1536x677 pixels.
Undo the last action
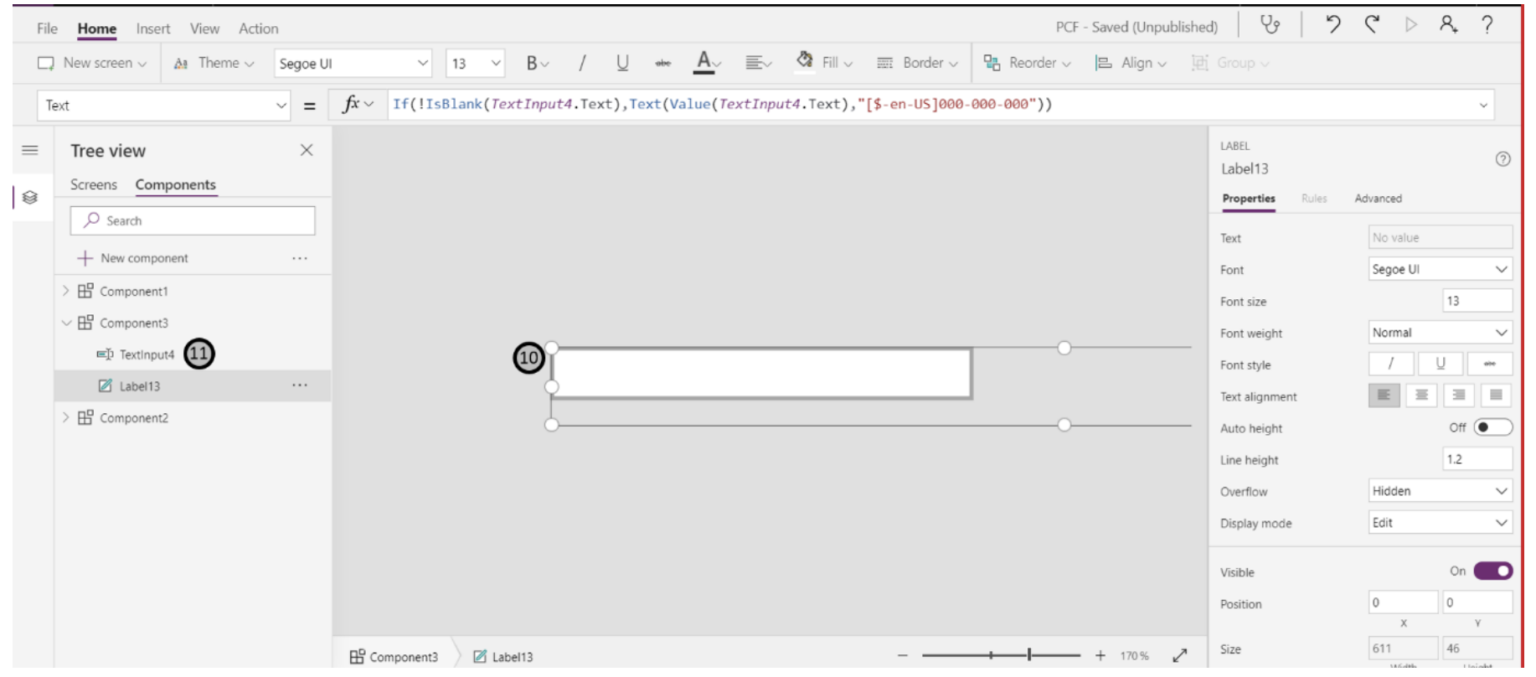1333,27
